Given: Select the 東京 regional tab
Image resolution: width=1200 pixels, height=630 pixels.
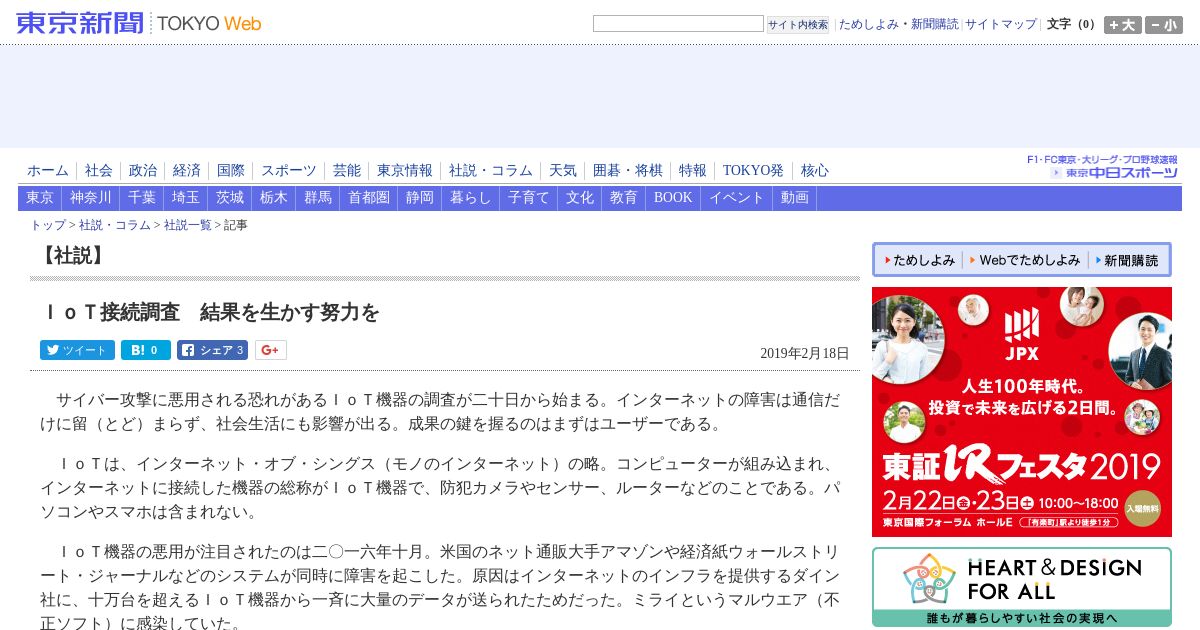Looking at the screenshot, I should click(x=40, y=198).
